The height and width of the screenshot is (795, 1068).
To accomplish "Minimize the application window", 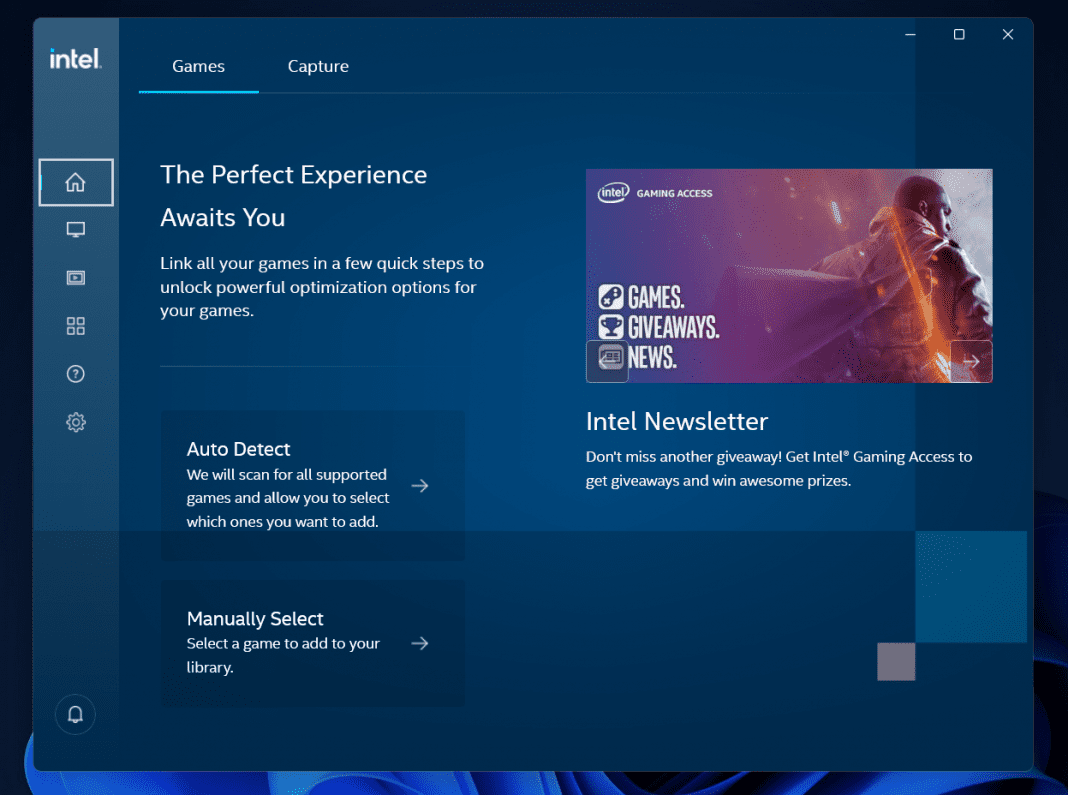I will (x=909, y=33).
